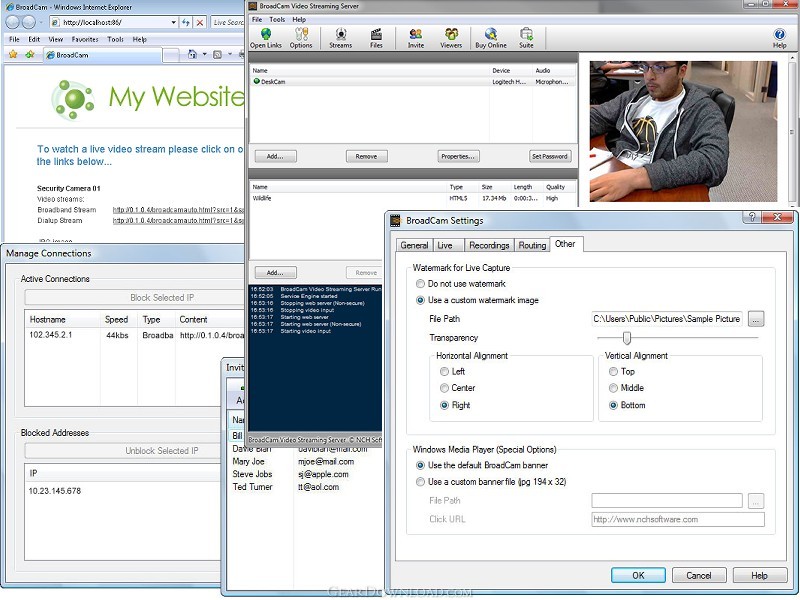Set vertical alignment to Bottom
The image size is (800, 600).
coord(613,405)
